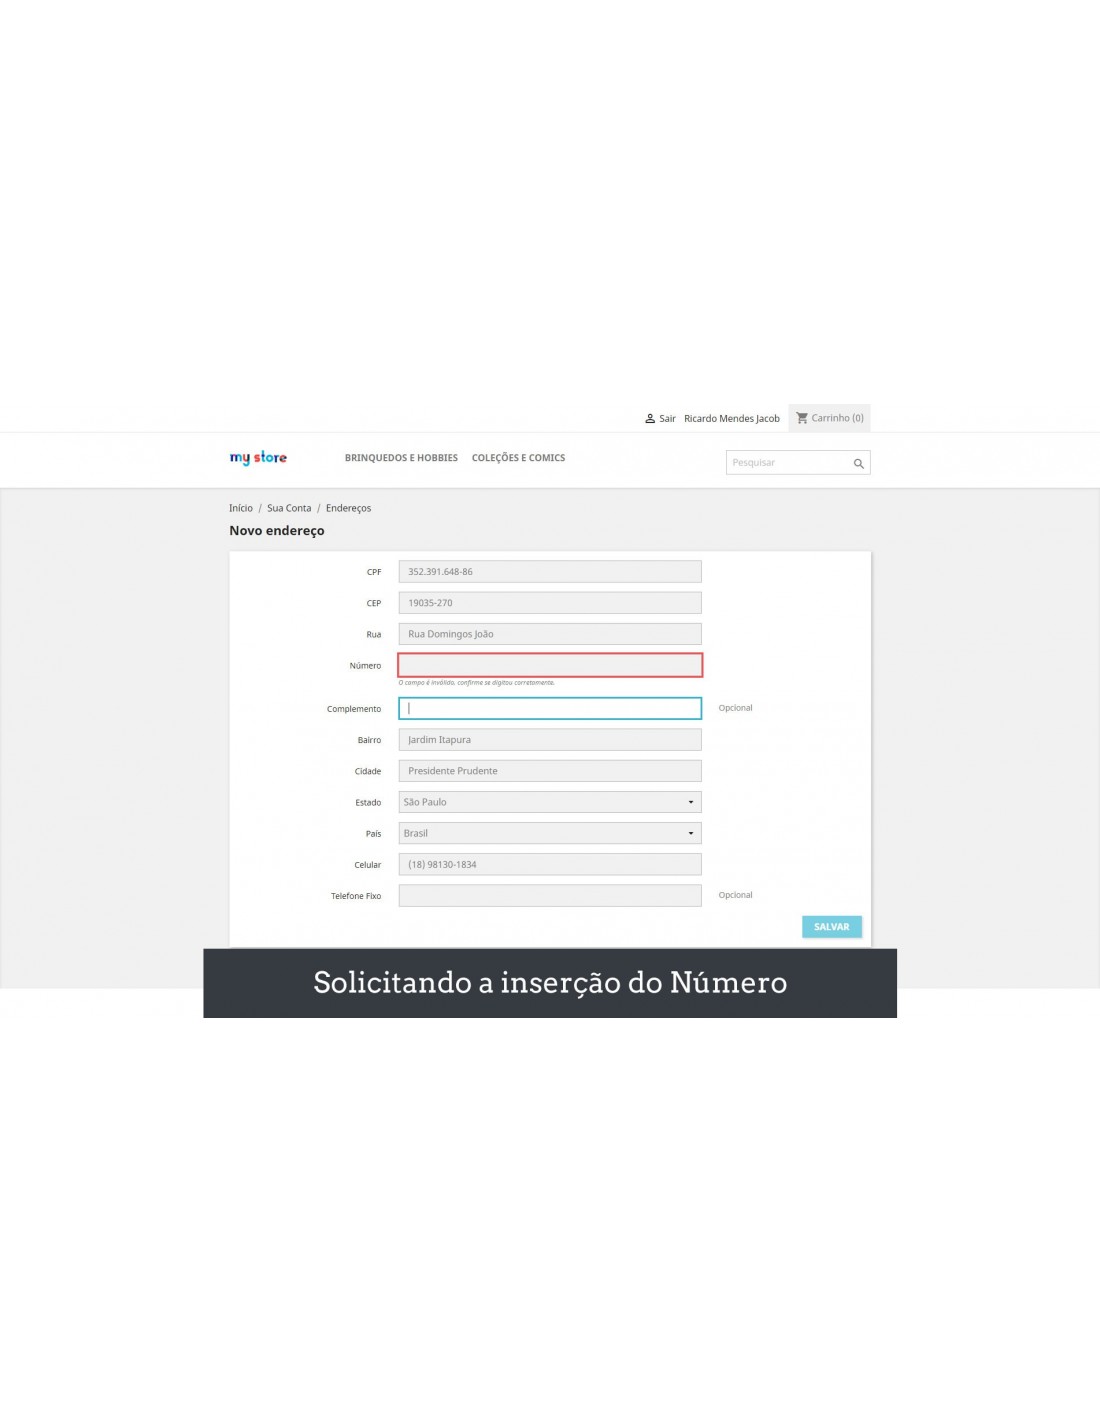Image resolution: width=1100 pixels, height=1422 pixels.
Task: Click the my store logo
Action: tap(258, 458)
